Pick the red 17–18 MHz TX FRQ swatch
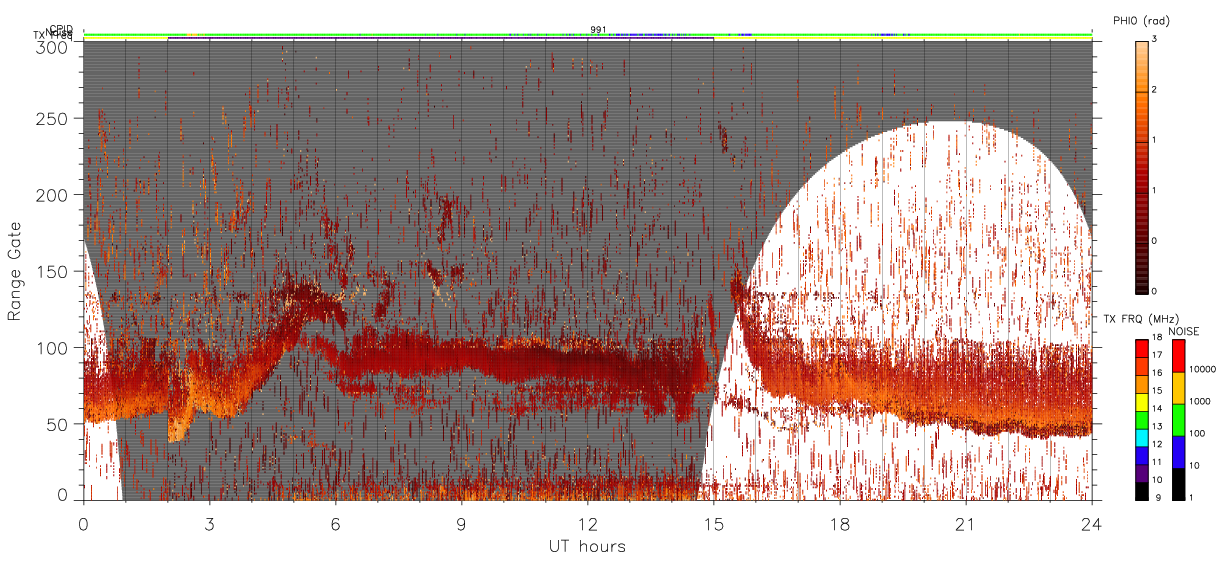Viewport: 1228px width, 567px height. (1141, 349)
